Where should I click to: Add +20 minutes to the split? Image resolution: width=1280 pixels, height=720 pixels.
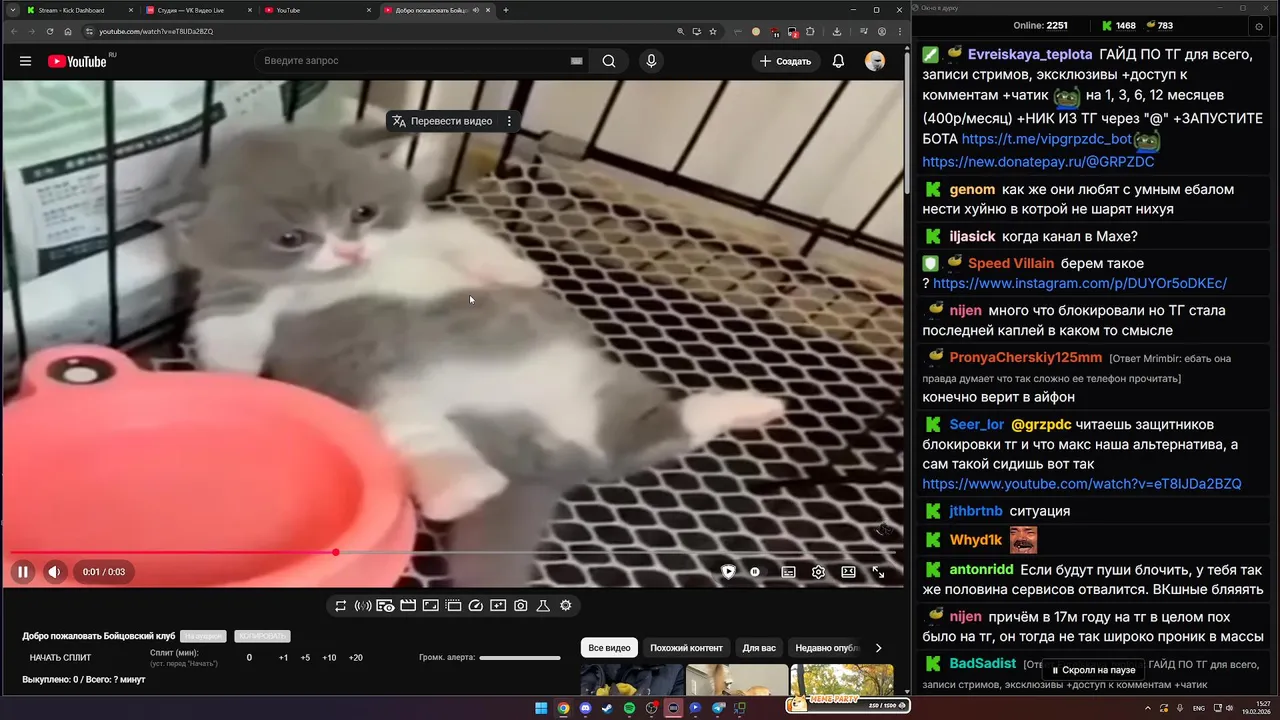355,658
